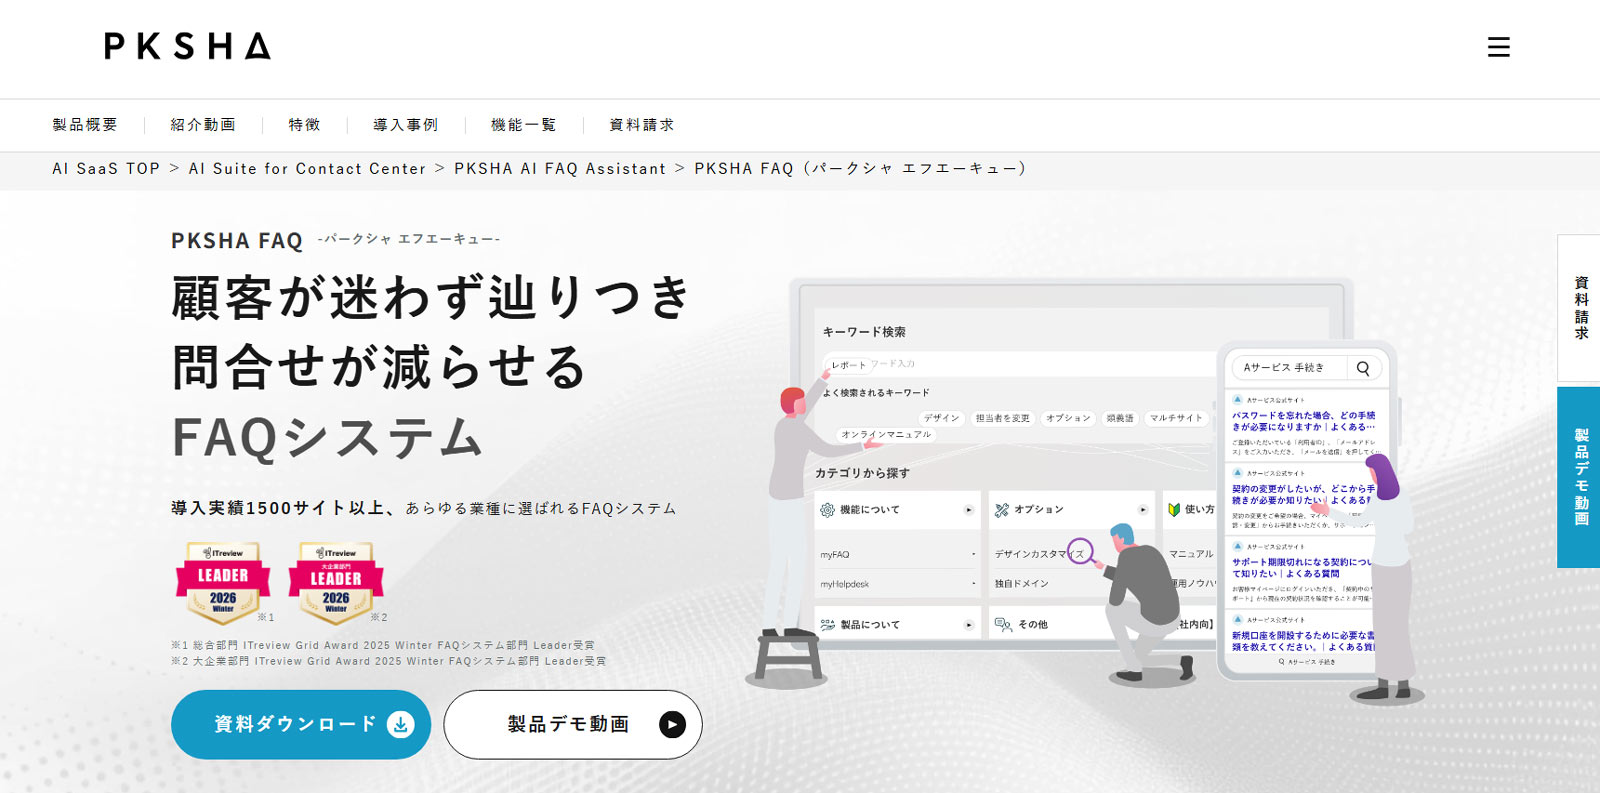This screenshot has width=1600, height=793.
Task: Open パスワードを忘れた場合 FAQ result
Action: (1304, 421)
